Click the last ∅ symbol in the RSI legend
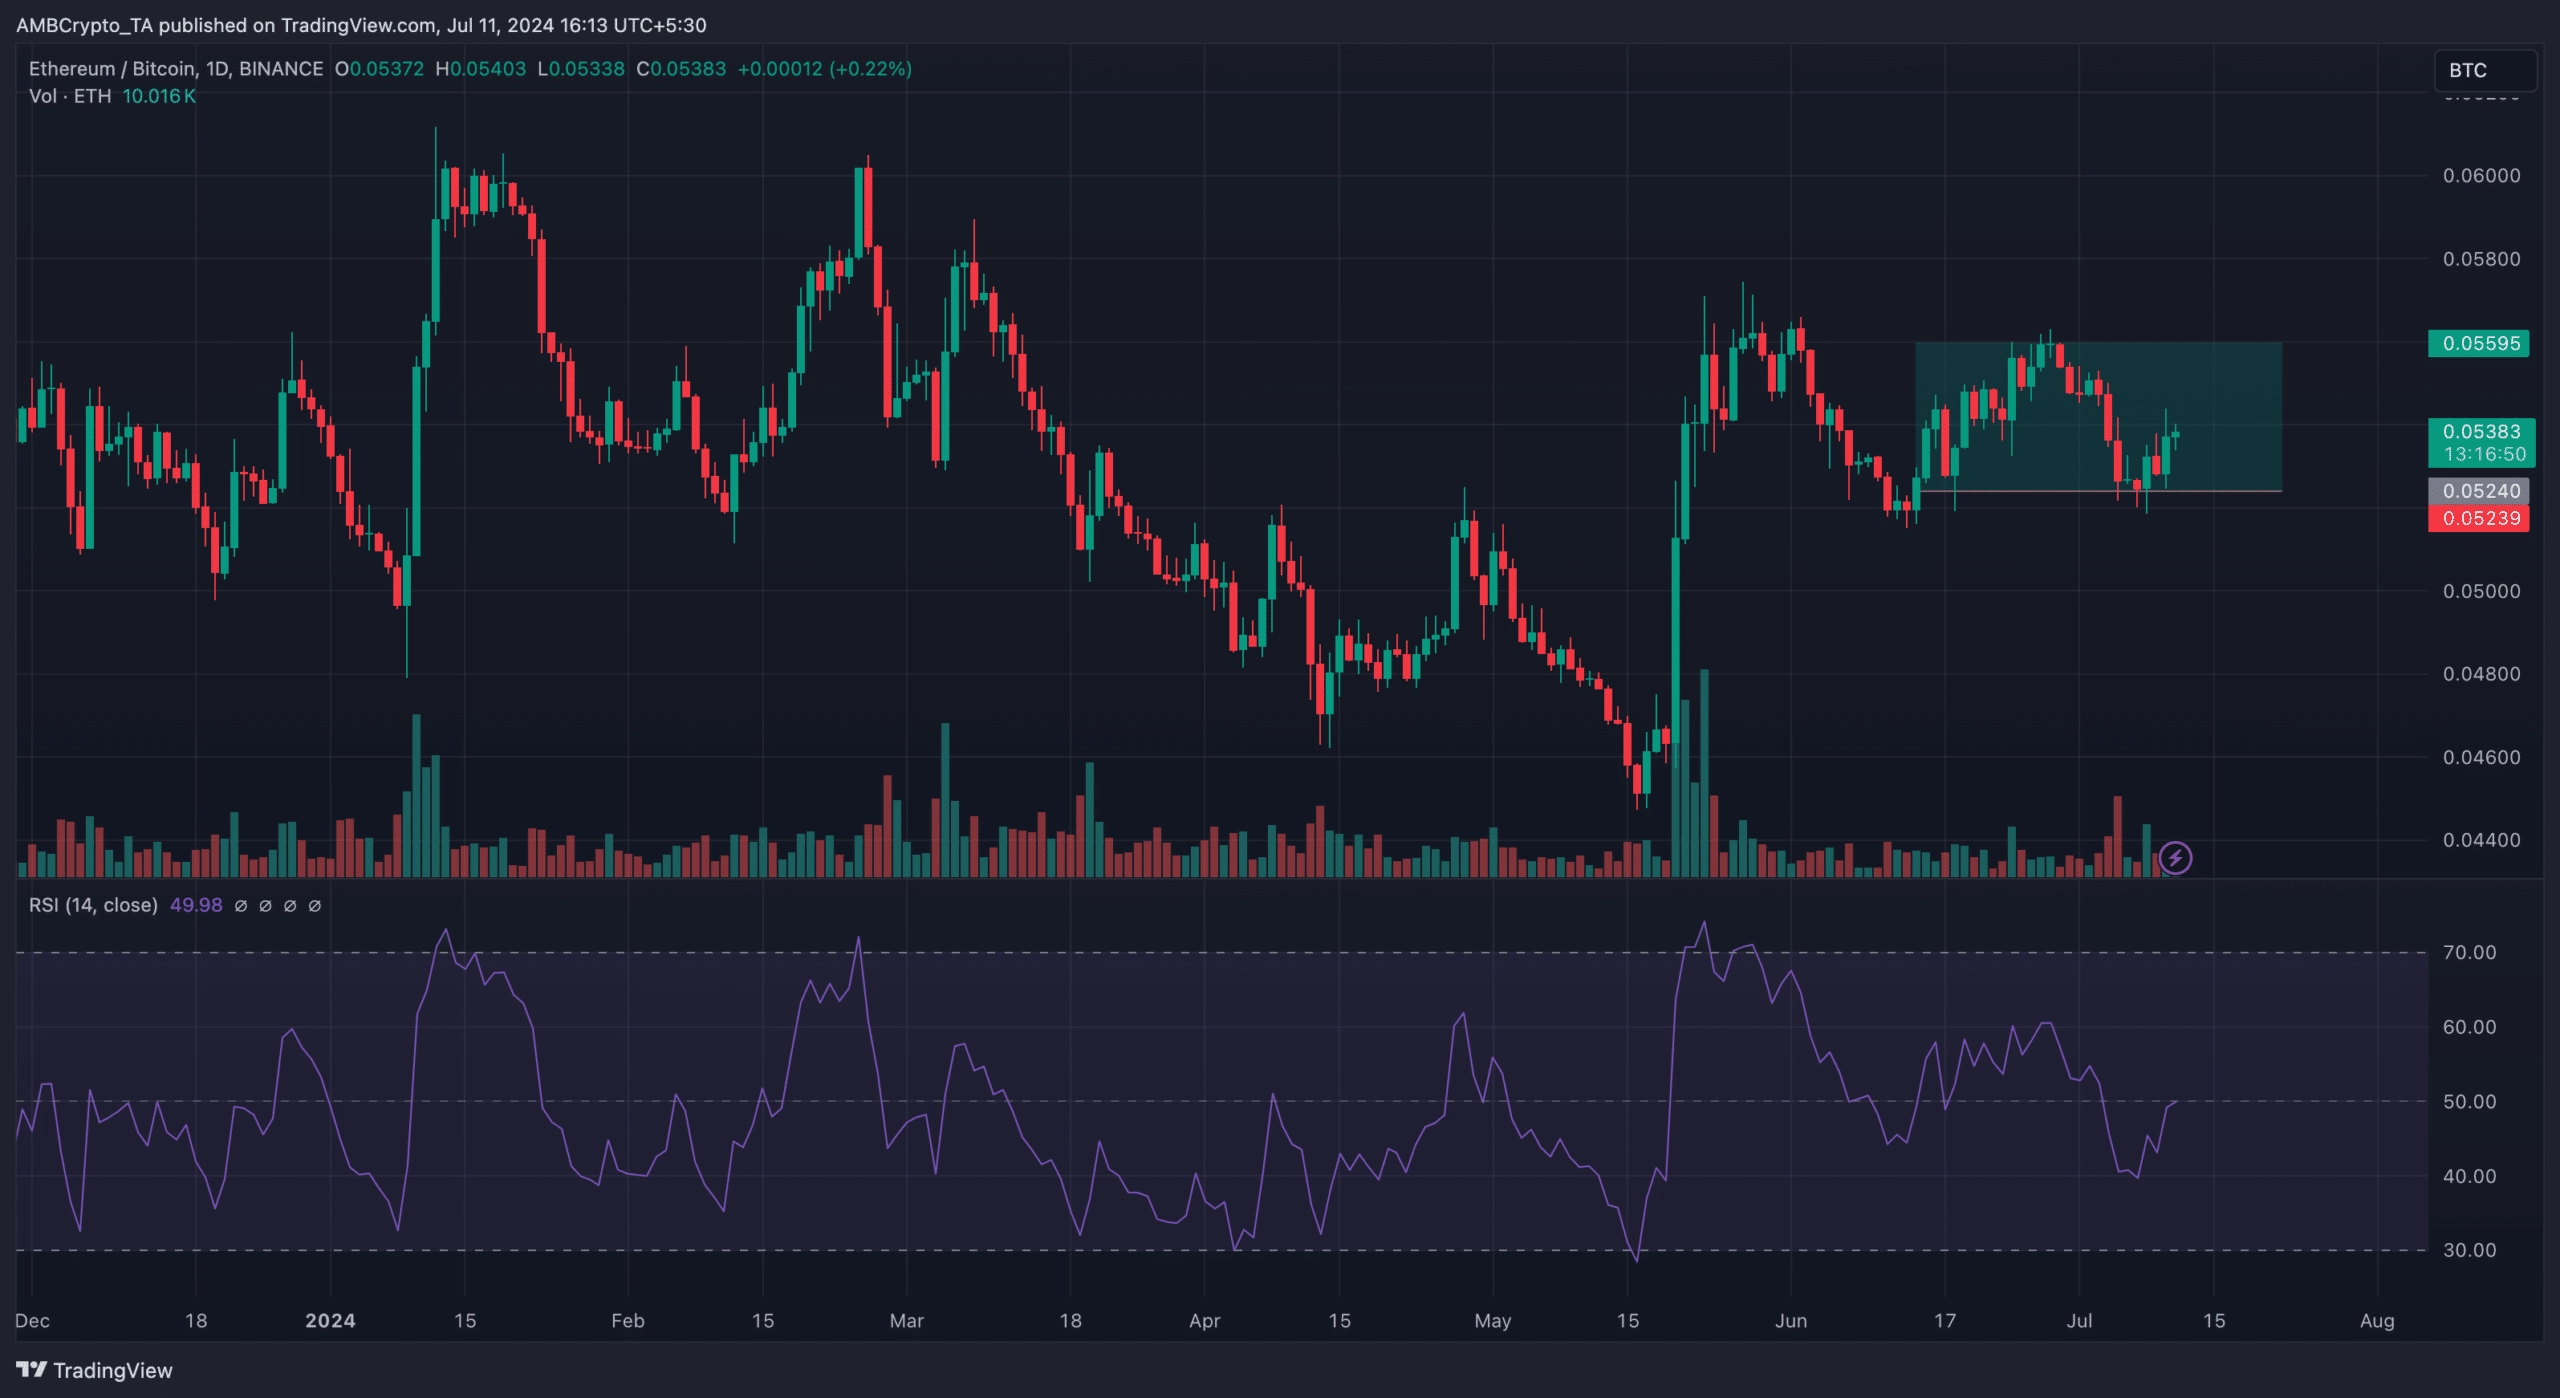This screenshot has width=2560, height=1398. pos(314,906)
